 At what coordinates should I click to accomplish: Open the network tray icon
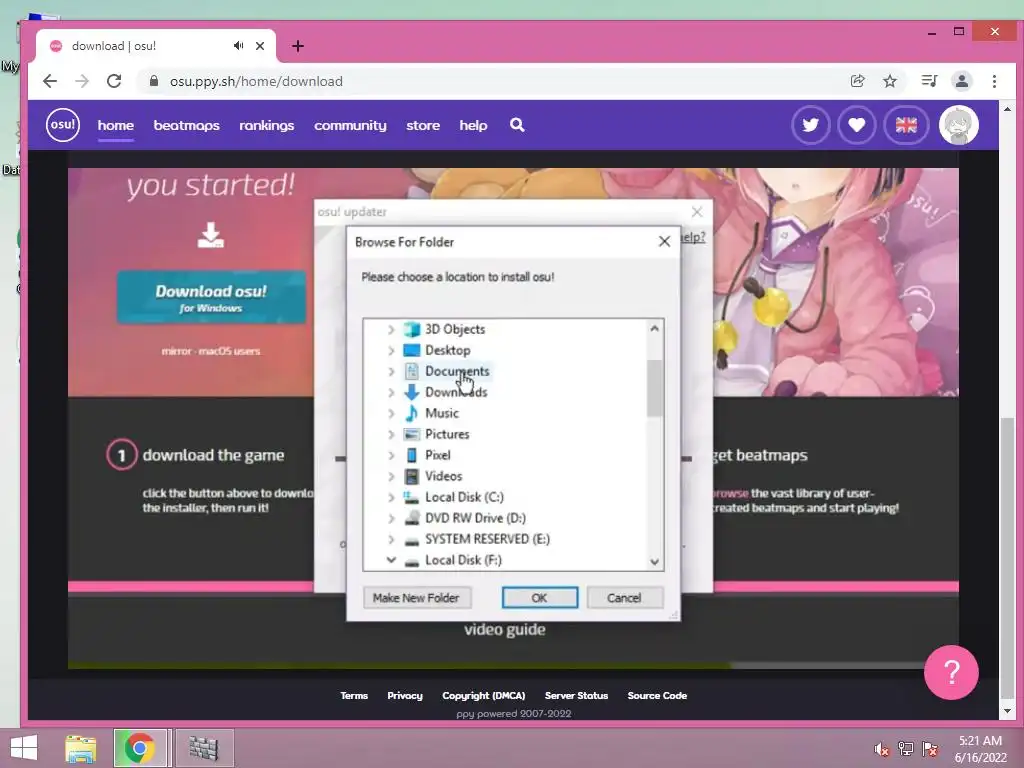coord(905,749)
